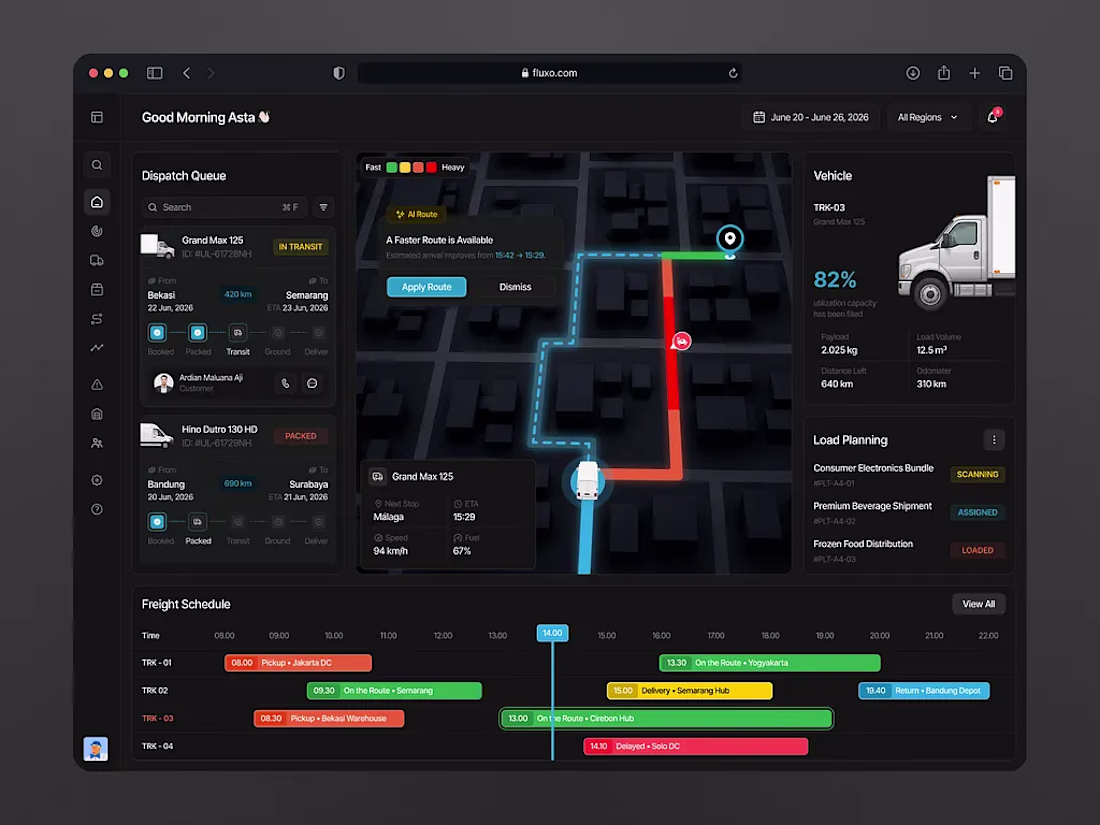Image resolution: width=1100 pixels, height=825 pixels.
Task: Open the analytics trend line icon in sidebar
Action: (97, 347)
